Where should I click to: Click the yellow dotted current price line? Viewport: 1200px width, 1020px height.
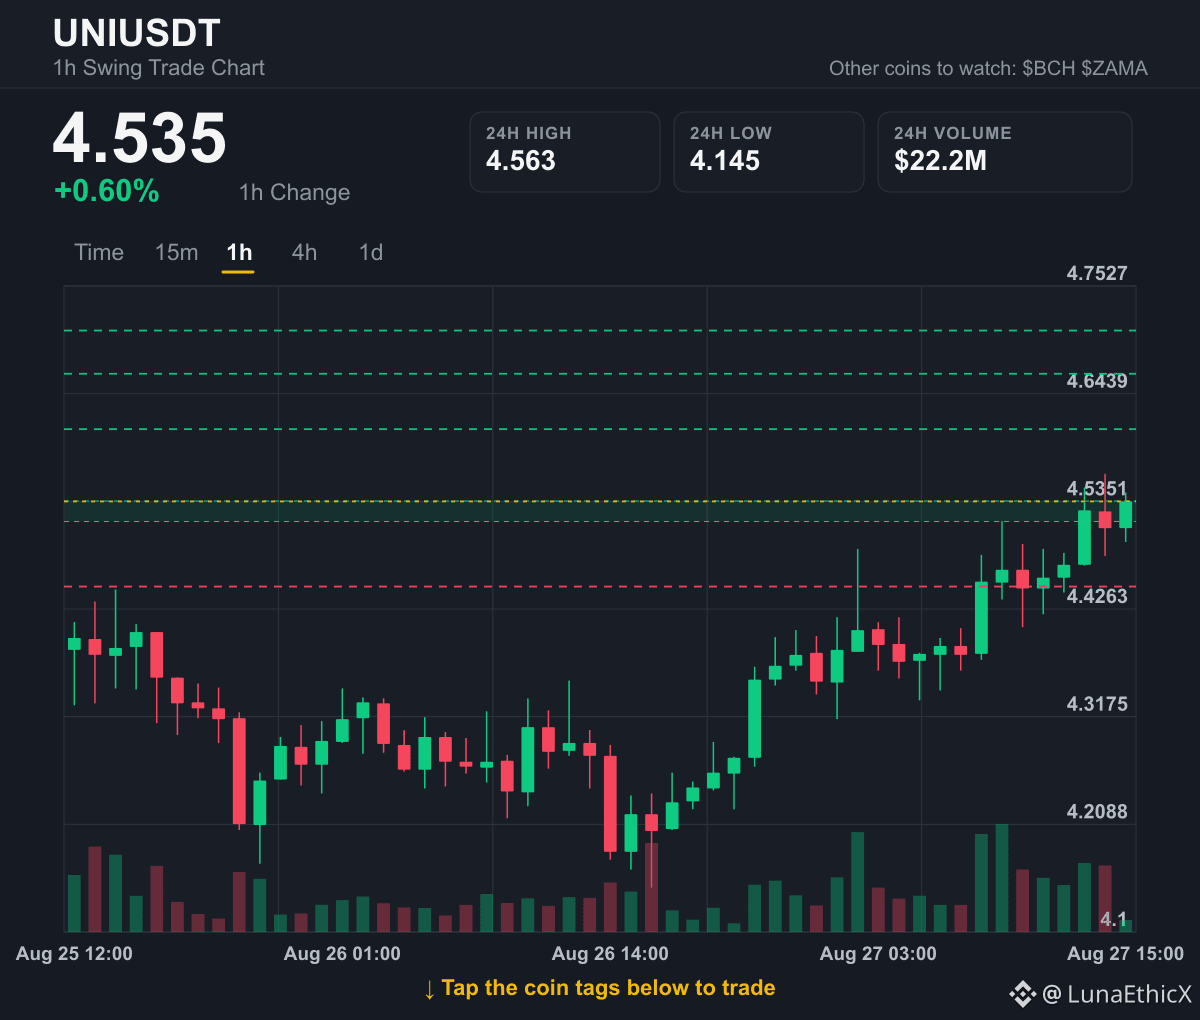coord(600,501)
